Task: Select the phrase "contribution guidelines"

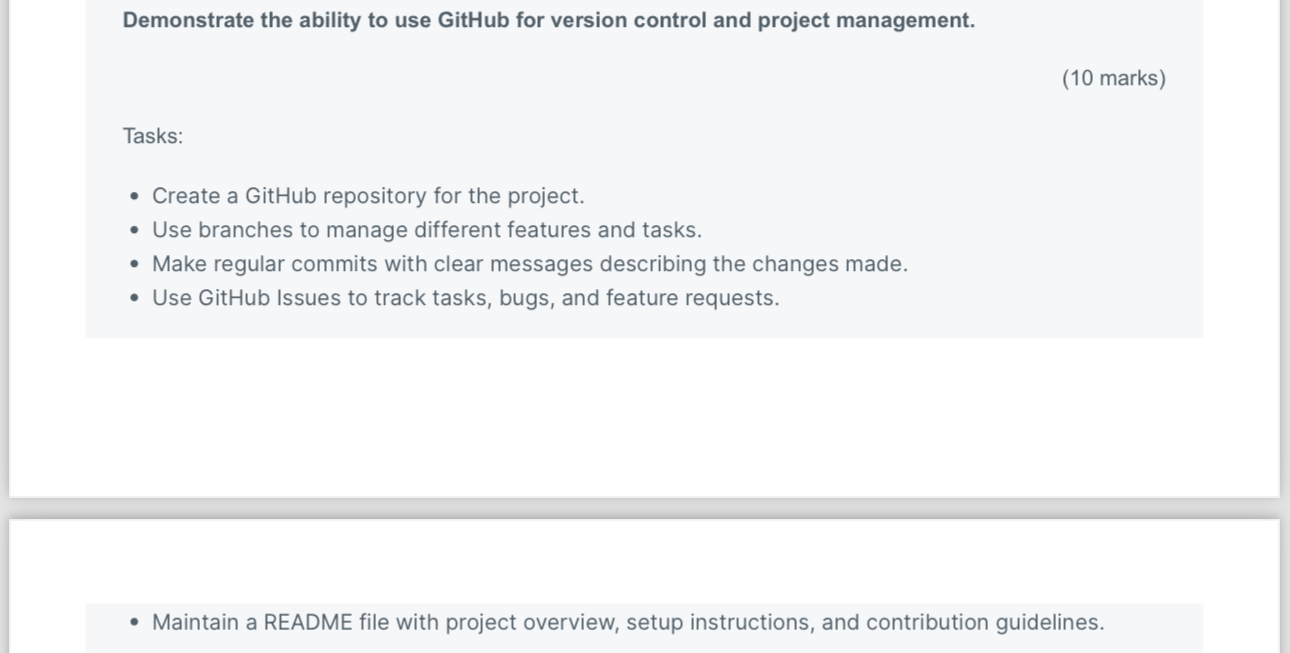Action: point(985,622)
